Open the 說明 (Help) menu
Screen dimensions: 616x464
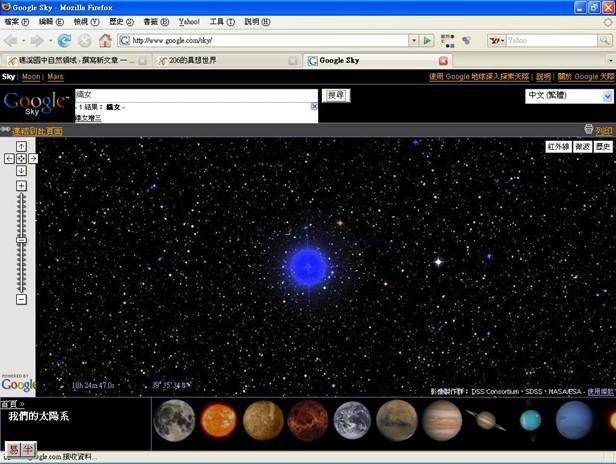coord(257,22)
